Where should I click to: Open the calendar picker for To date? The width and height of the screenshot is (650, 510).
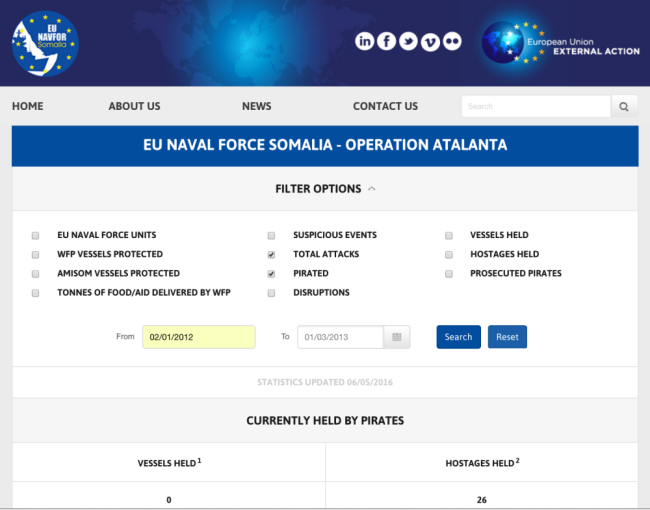(x=397, y=337)
